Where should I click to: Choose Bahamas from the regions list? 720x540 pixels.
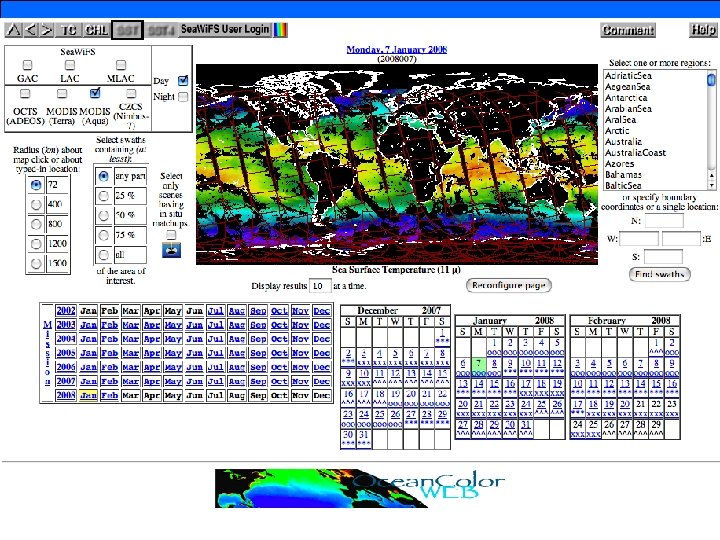point(625,175)
